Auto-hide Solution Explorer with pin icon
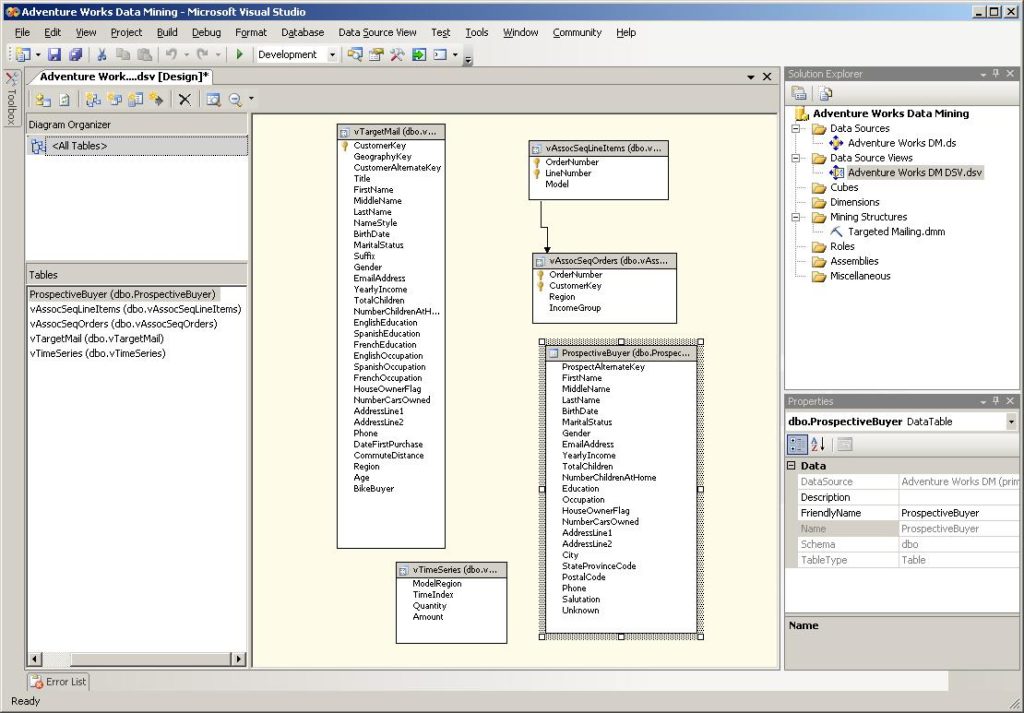The image size is (1024, 713). (996, 74)
